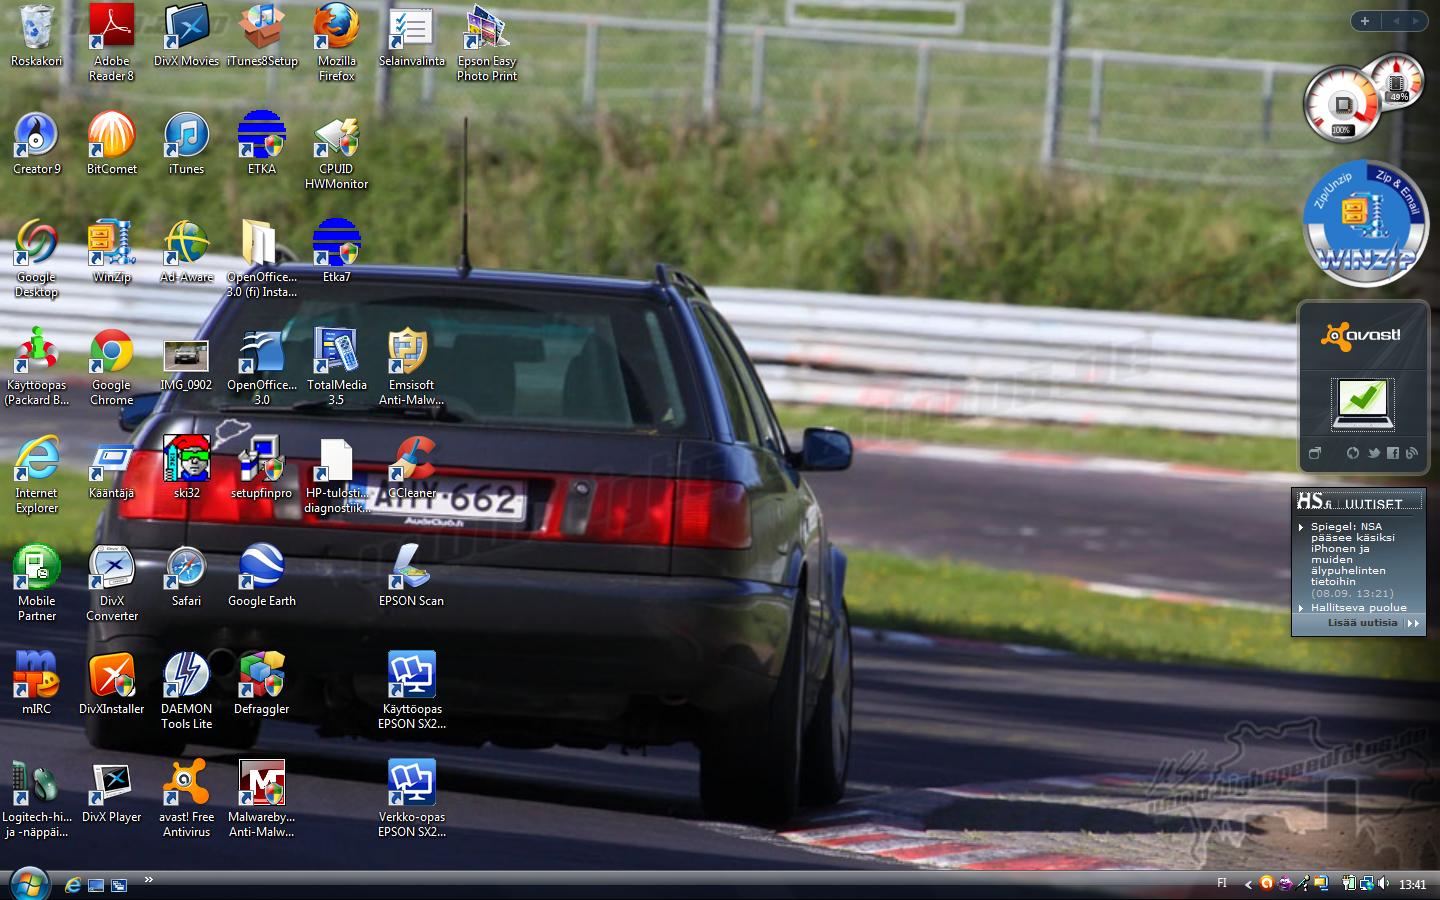
Task: Open the Roskakori recycle bin
Action: click(36, 29)
